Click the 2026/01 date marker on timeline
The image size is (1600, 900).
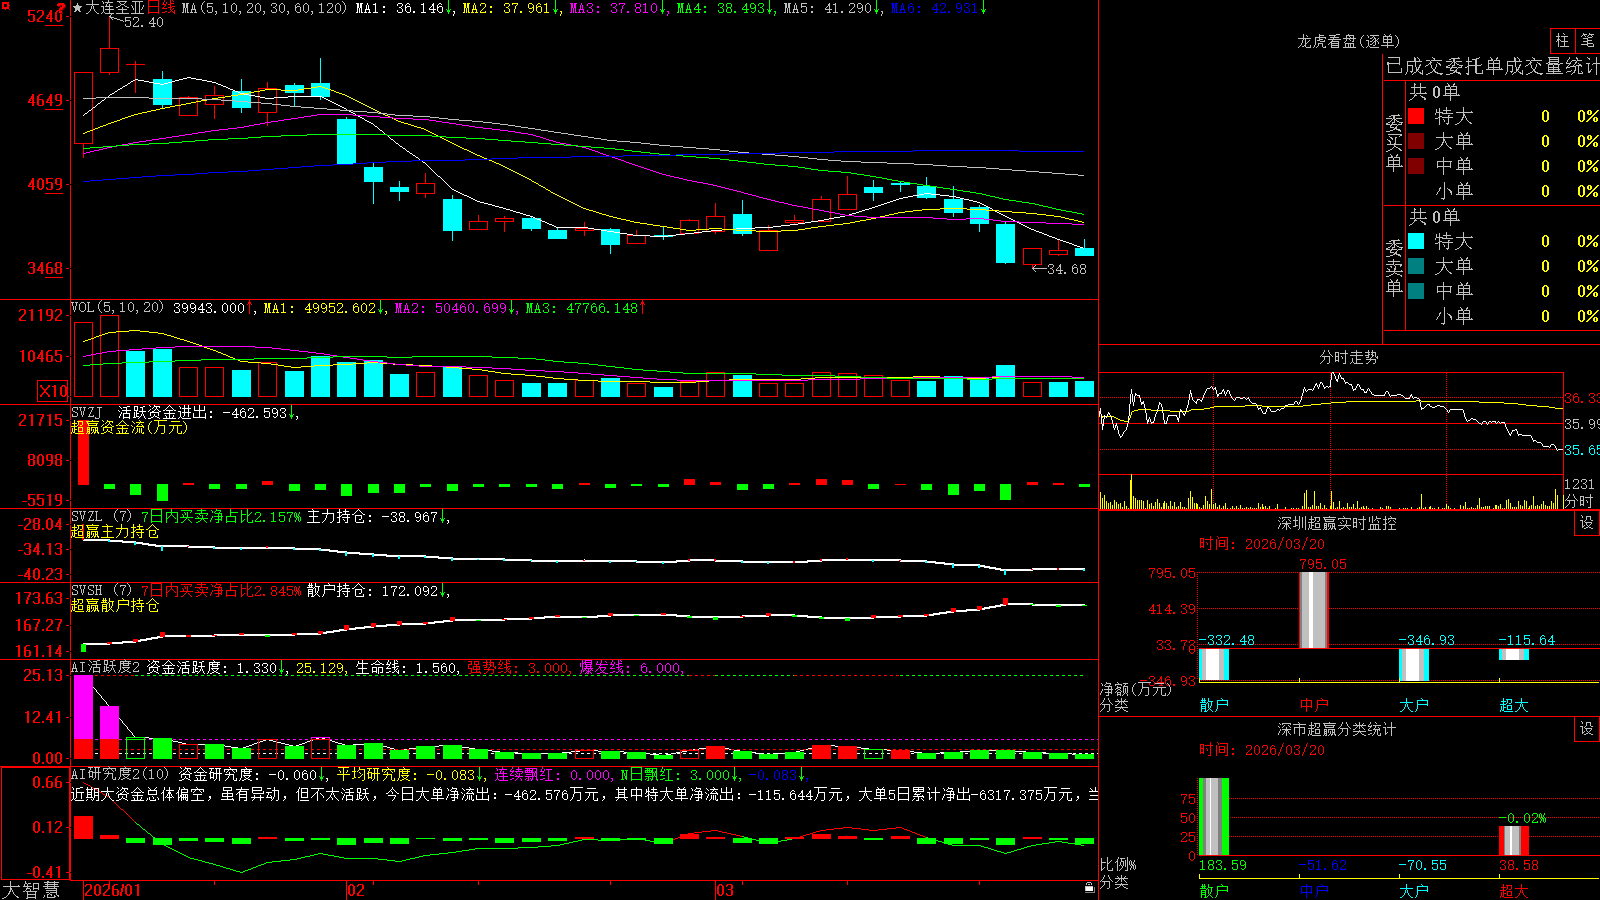click(113, 890)
